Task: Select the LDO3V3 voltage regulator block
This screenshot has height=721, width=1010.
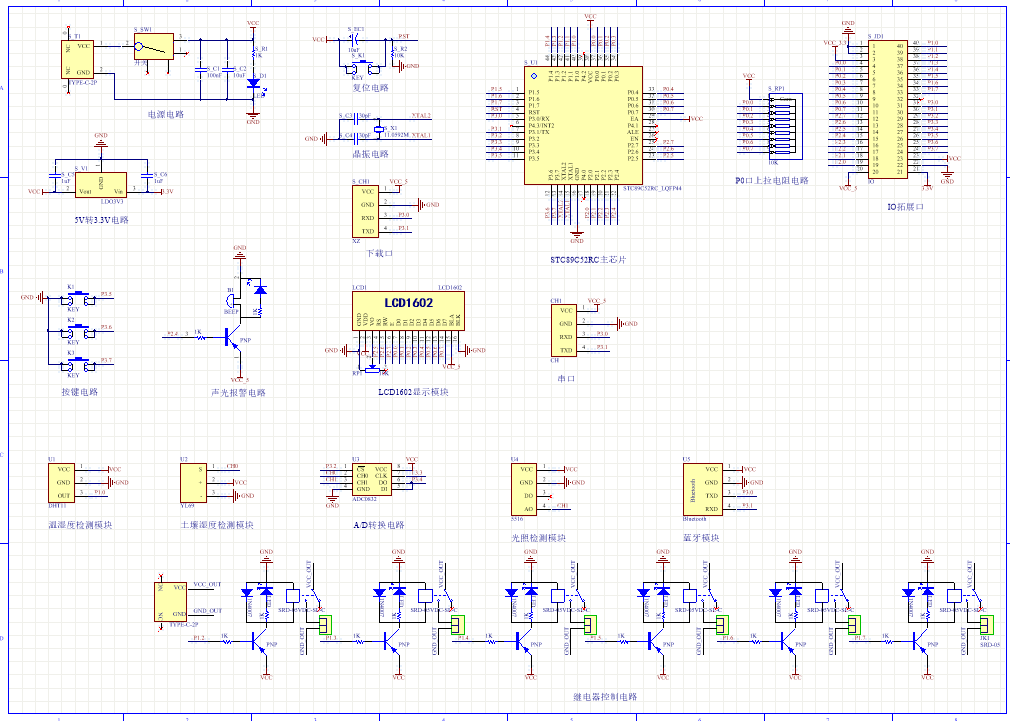Action: pyautogui.click(x=104, y=184)
